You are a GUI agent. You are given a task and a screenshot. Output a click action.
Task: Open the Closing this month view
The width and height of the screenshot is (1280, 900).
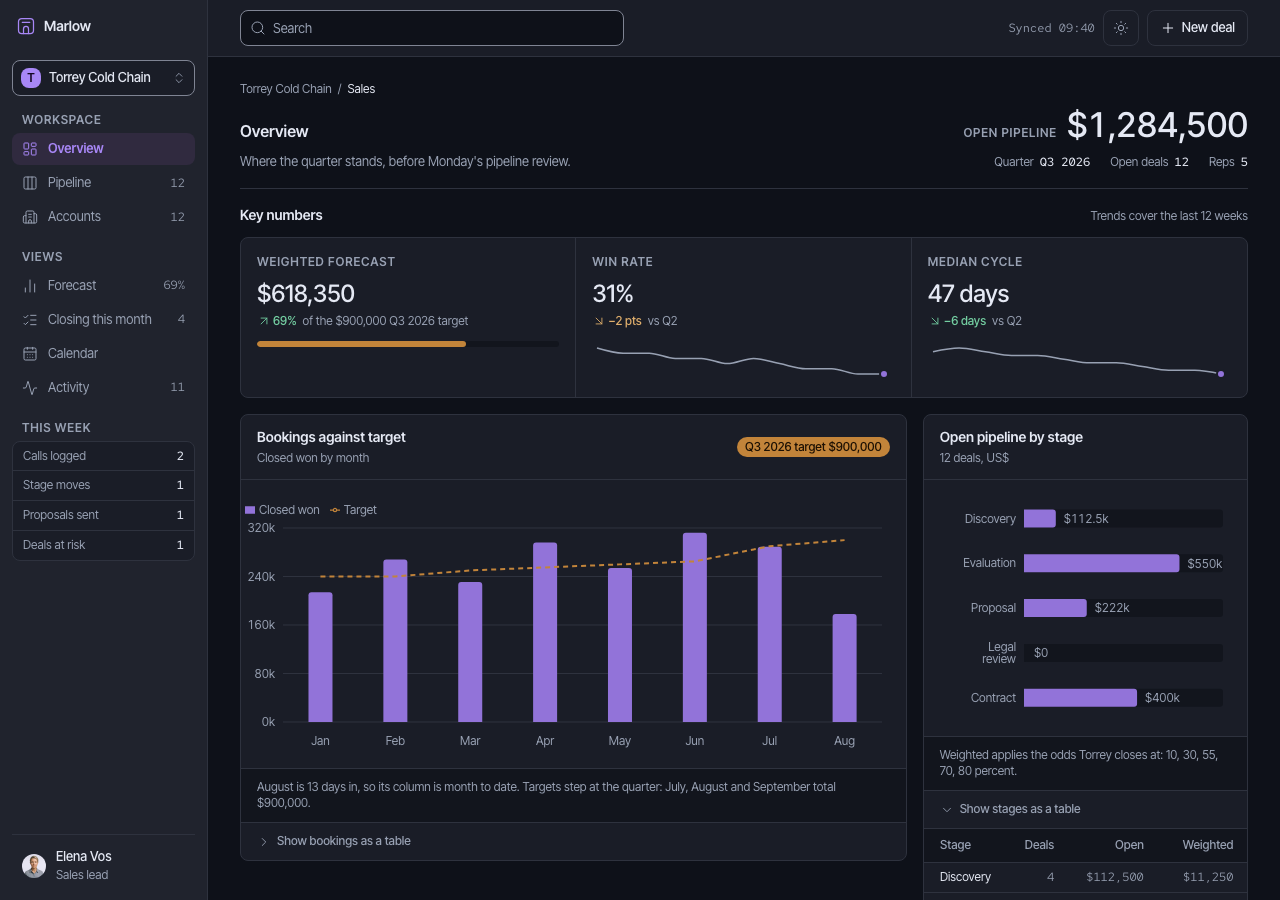[x=103, y=320]
